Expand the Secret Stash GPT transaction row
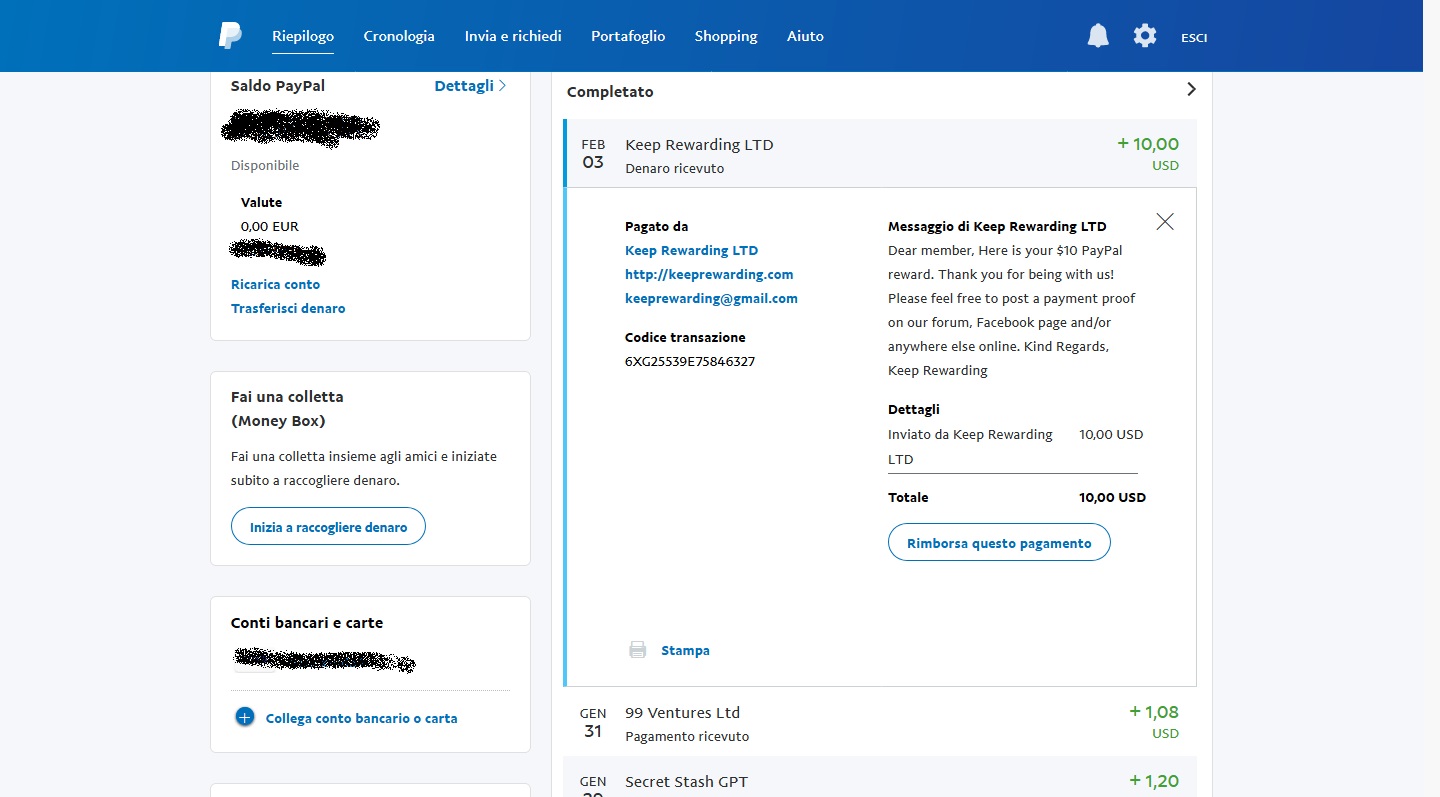 coord(880,777)
